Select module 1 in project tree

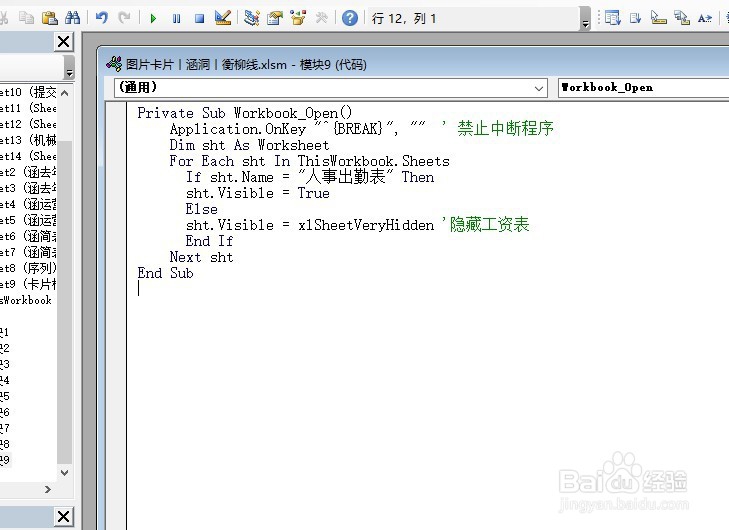point(5,332)
